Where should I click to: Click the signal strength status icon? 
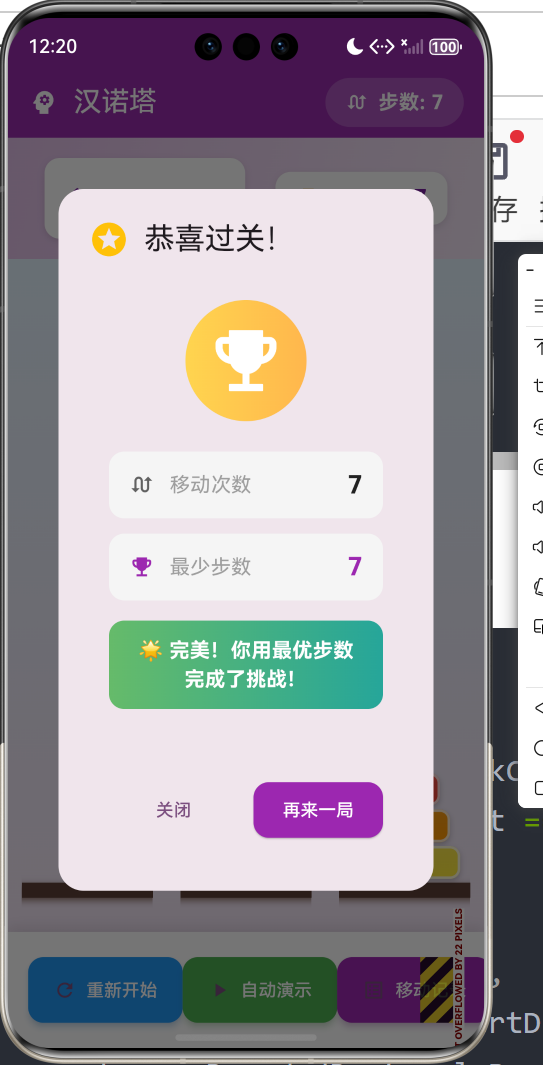pos(413,46)
